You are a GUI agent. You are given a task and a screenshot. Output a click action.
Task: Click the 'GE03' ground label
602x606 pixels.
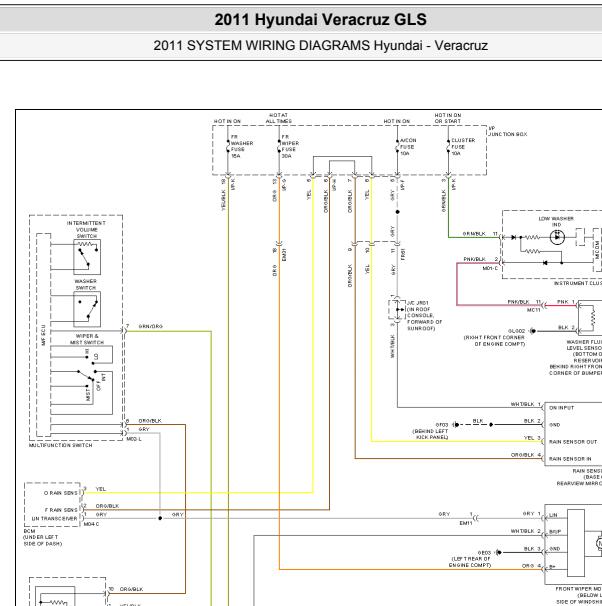click(x=484, y=553)
